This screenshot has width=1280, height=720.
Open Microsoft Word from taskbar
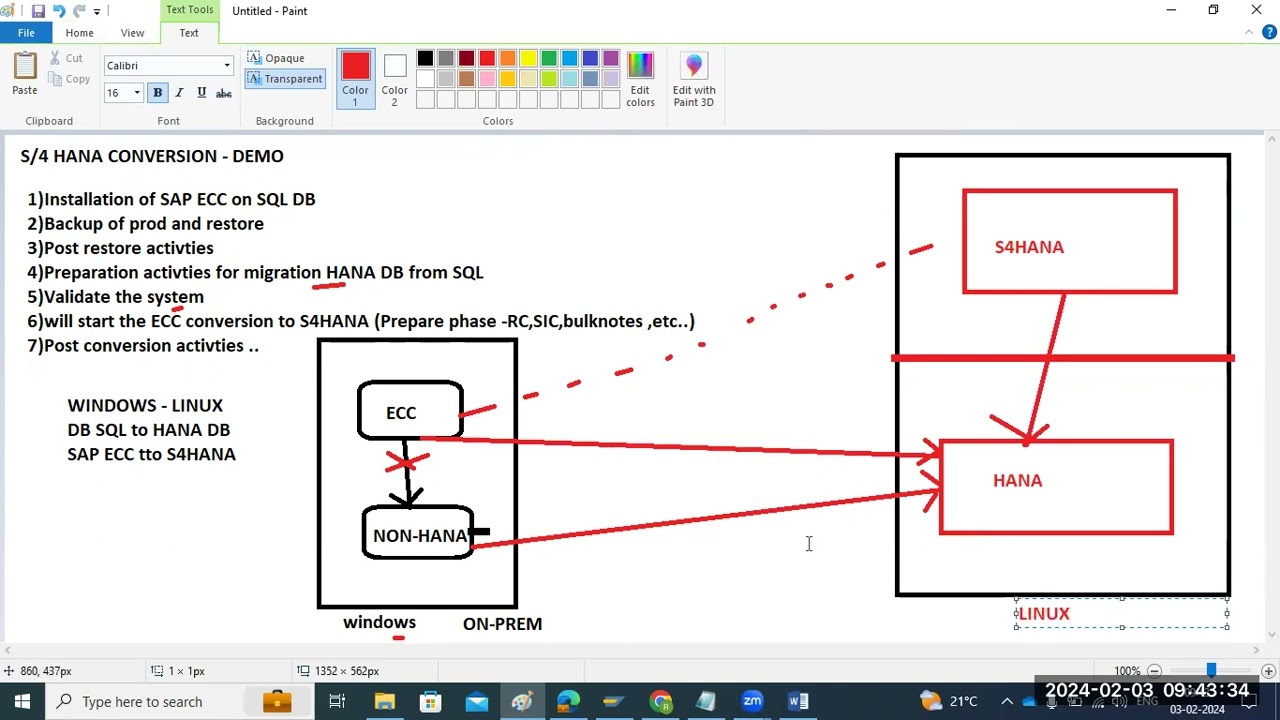798,701
